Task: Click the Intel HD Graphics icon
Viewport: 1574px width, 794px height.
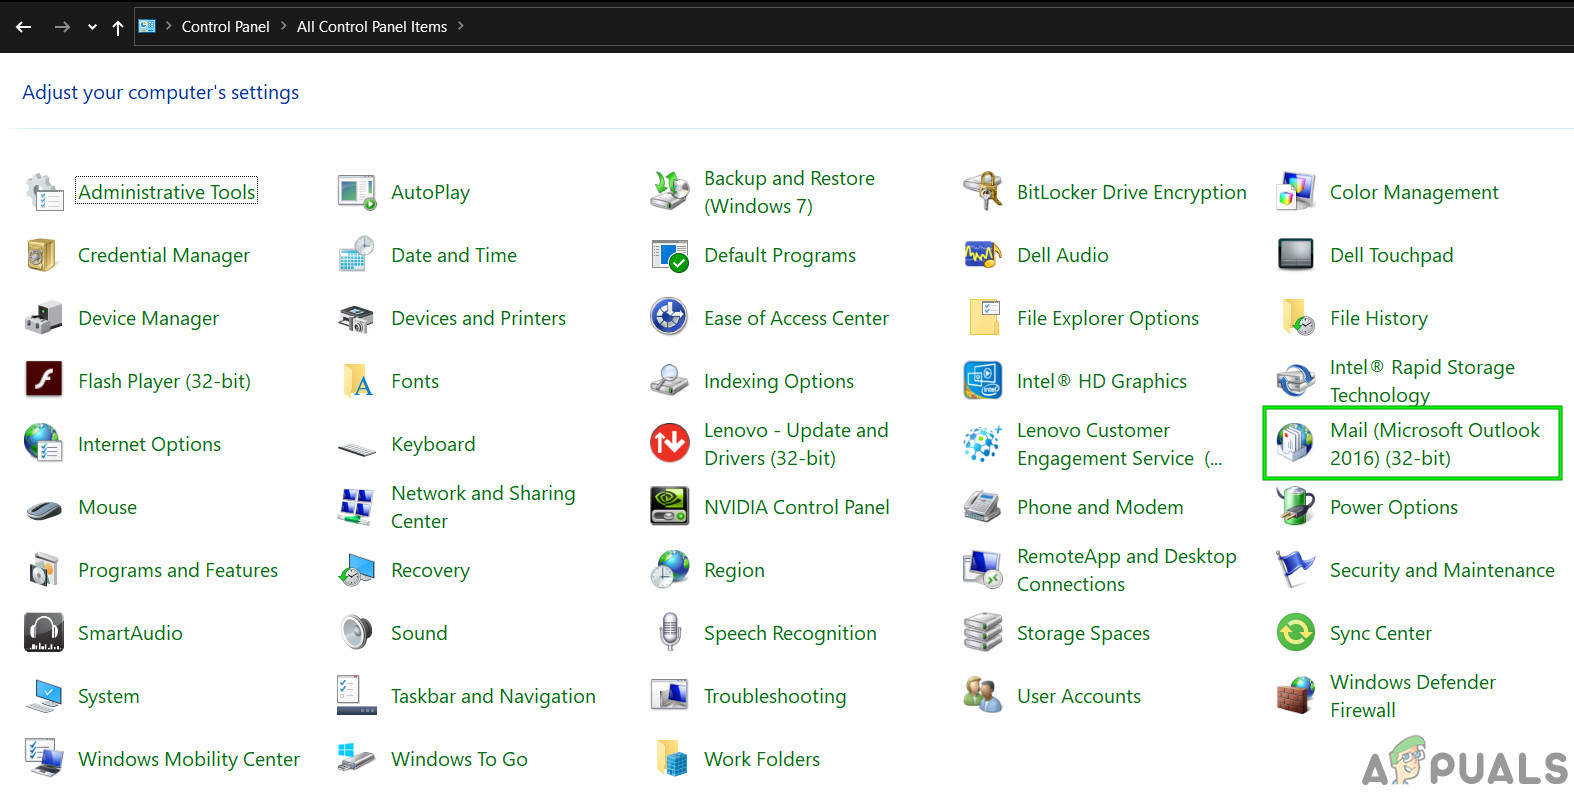Action: [982, 381]
